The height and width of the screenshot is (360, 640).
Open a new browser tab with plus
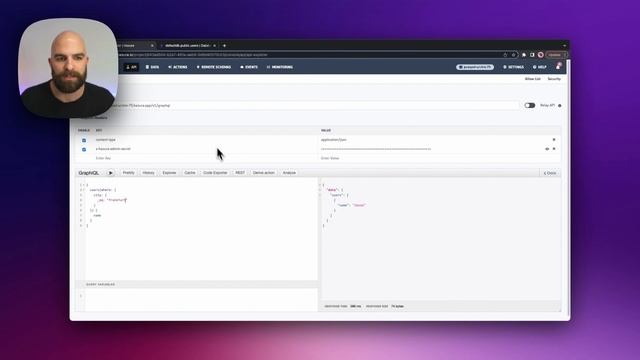(x=224, y=46)
